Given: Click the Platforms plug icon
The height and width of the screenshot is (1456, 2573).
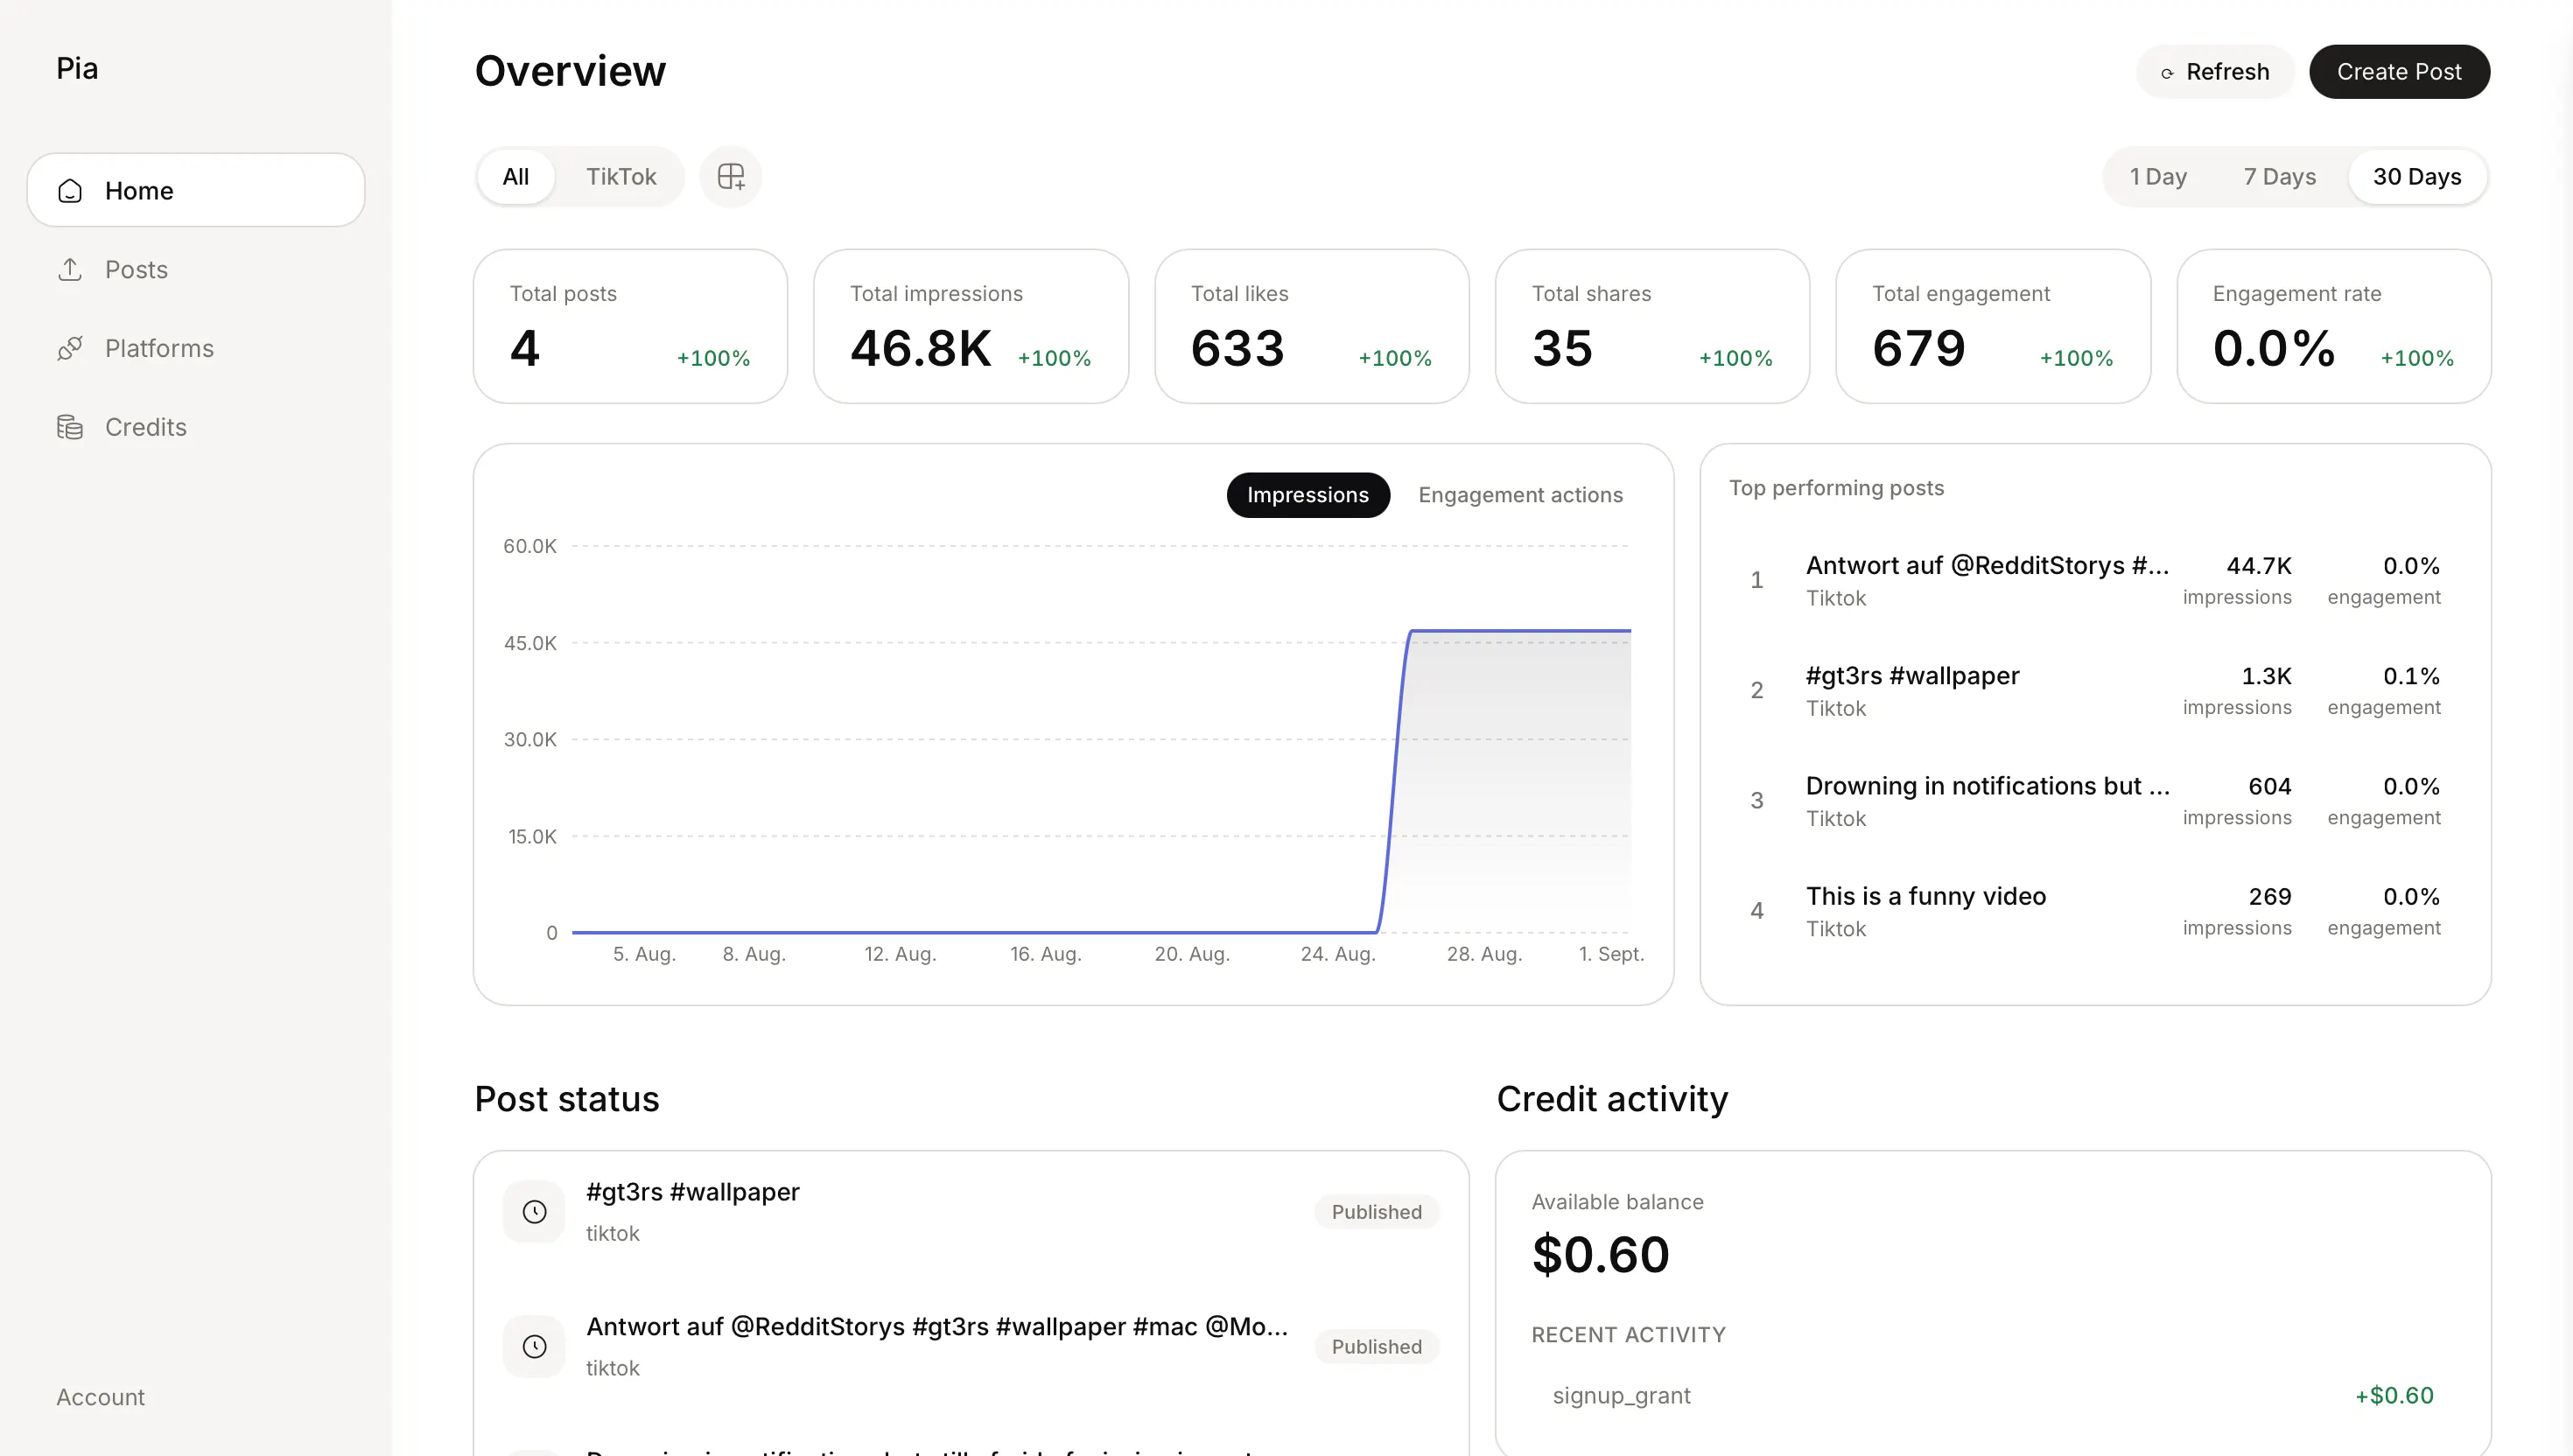Looking at the screenshot, I should [x=70, y=348].
